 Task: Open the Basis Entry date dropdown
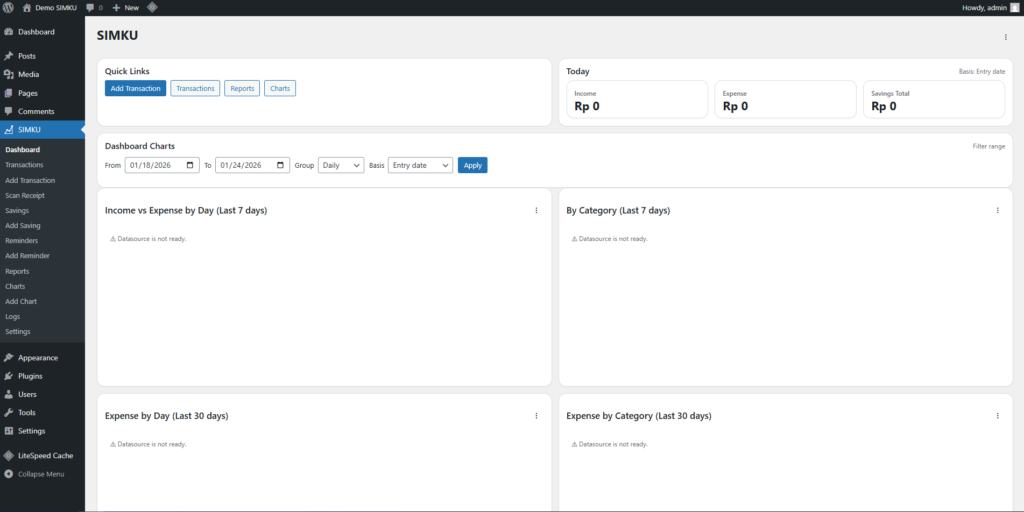[421, 165]
